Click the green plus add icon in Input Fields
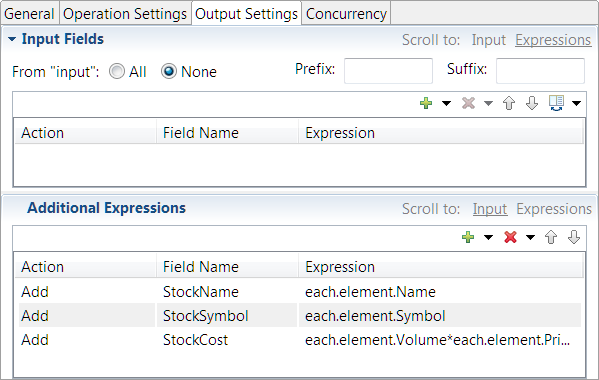Image resolution: width=599 pixels, height=380 pixels. point(426,103)
